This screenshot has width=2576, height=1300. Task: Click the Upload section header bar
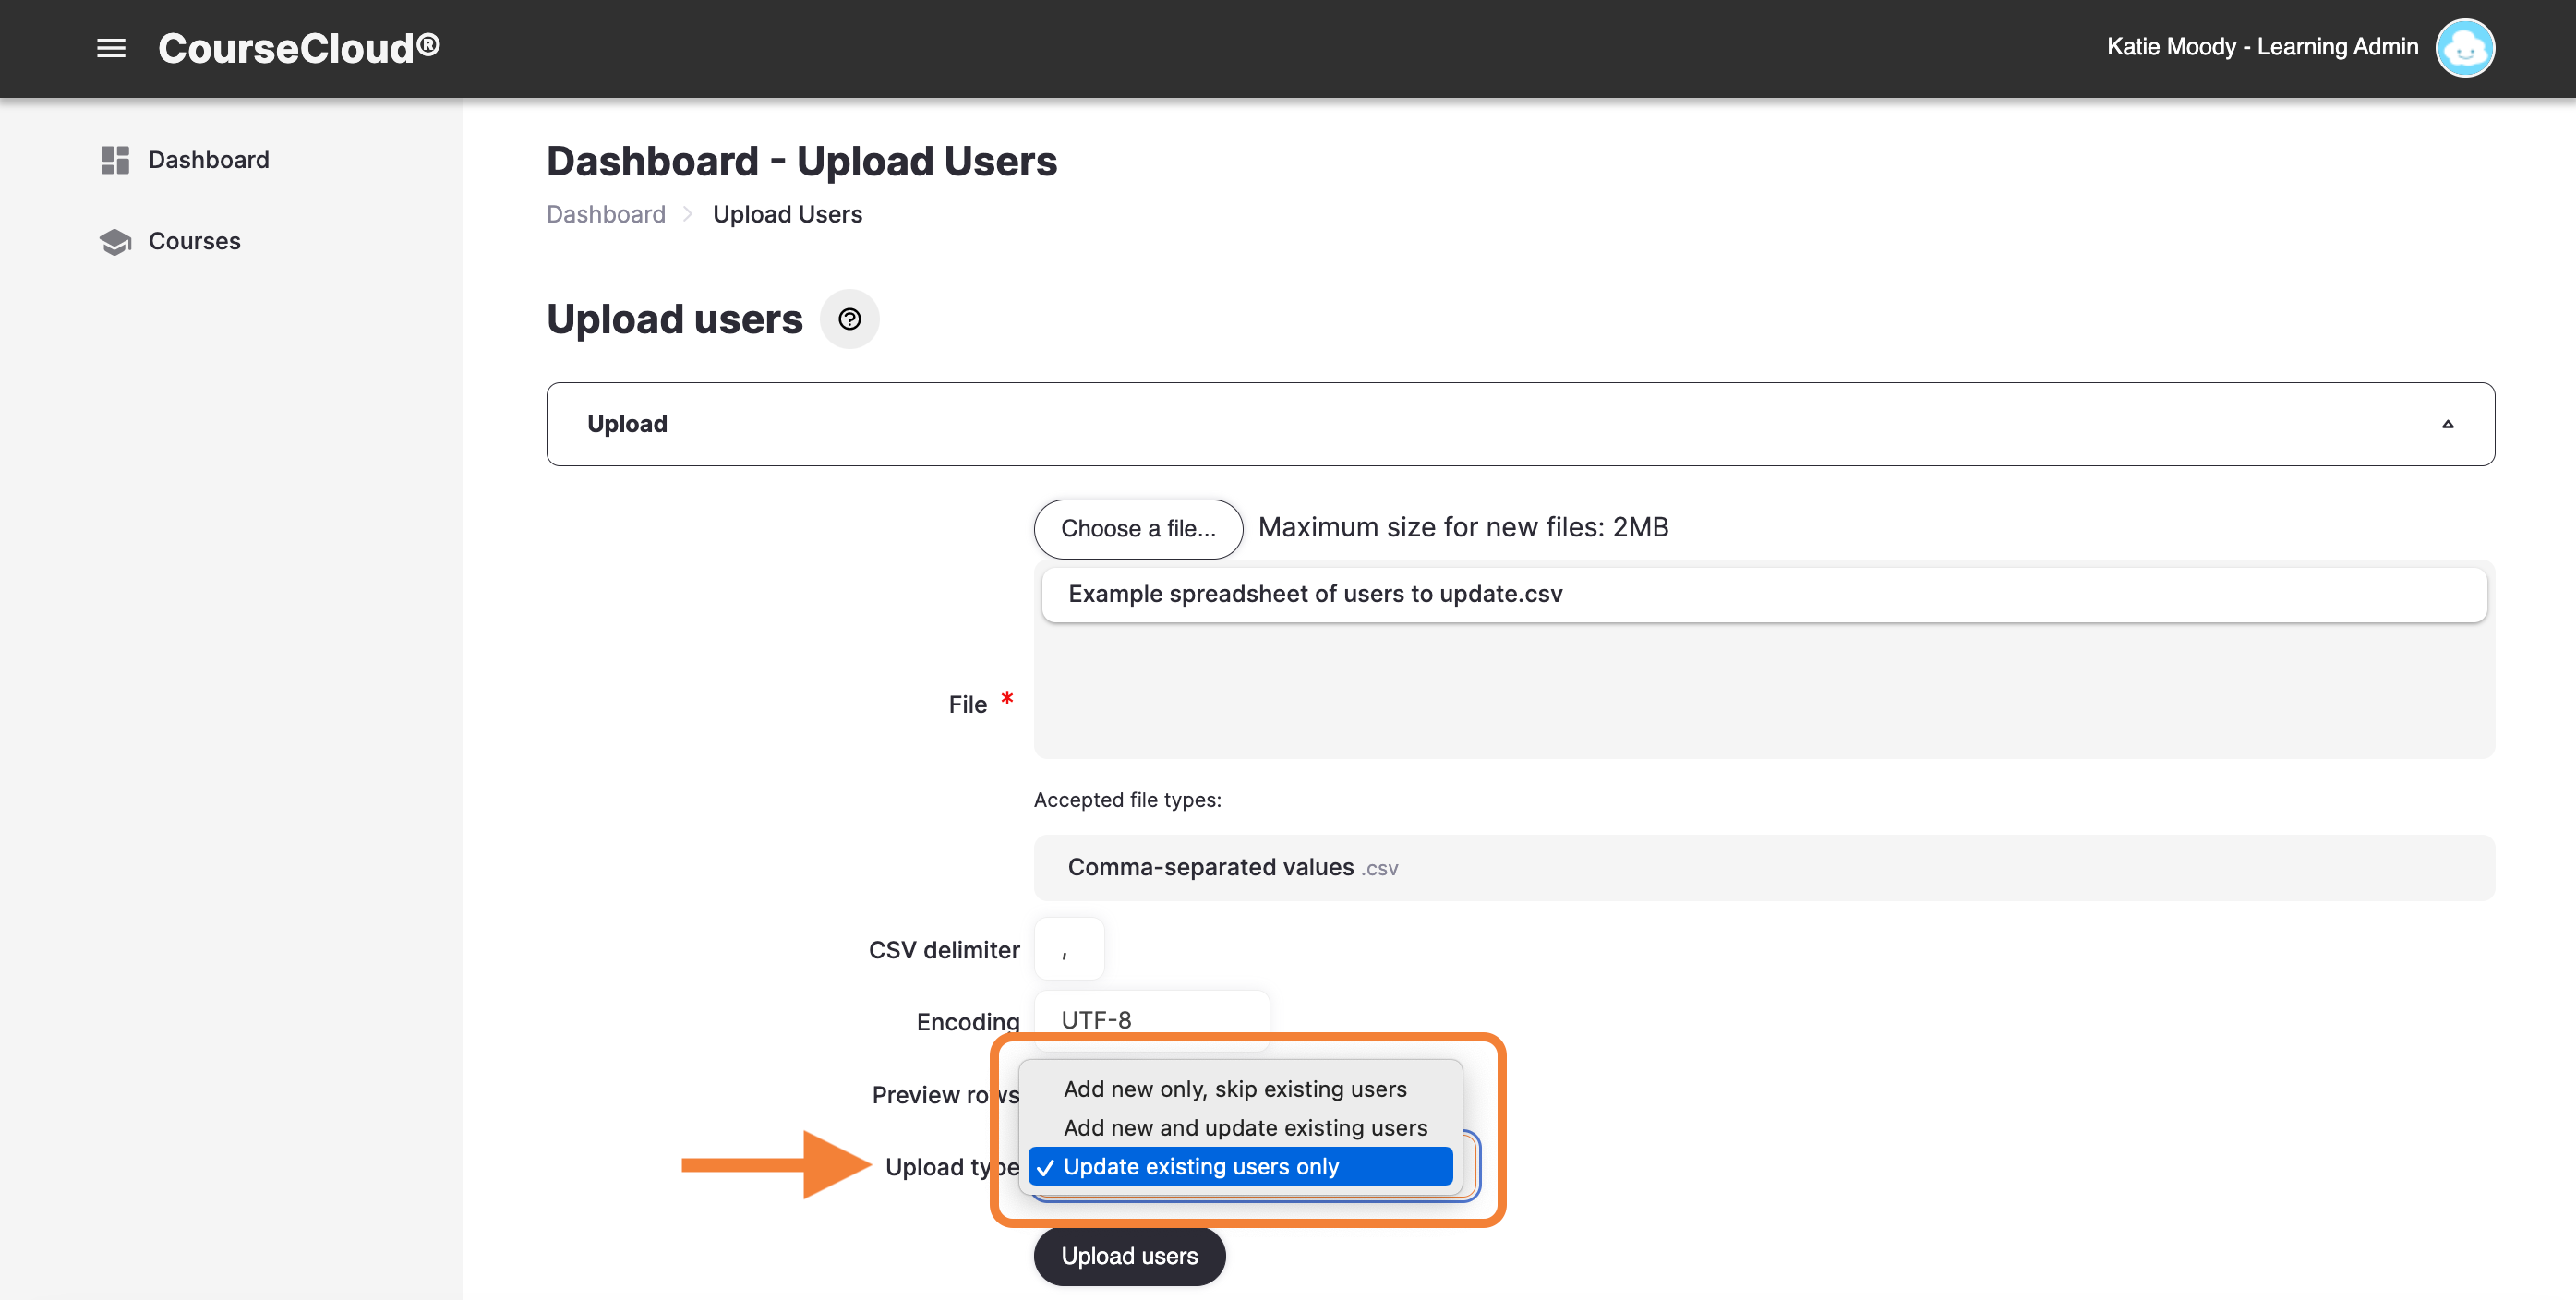coord(1519,424)
